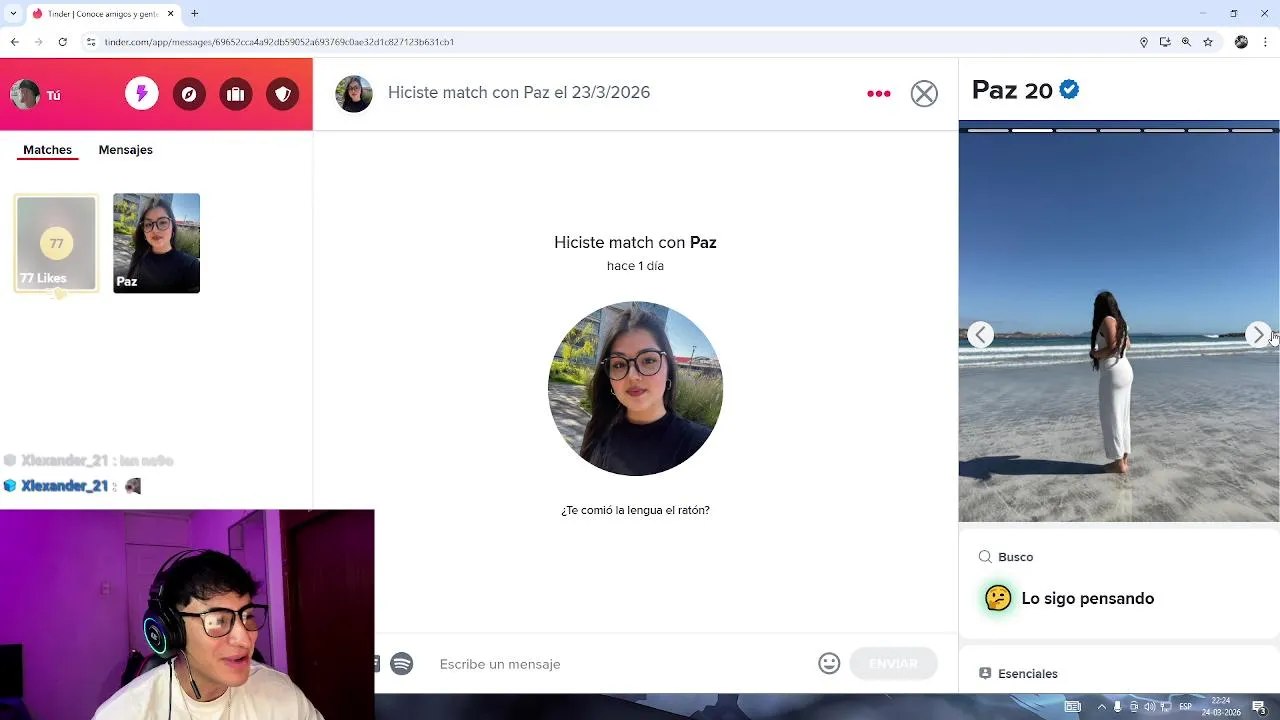Open the 77 Likes blurred card
The width and height of the screenshot is (1280, 720).
point(56,243)
